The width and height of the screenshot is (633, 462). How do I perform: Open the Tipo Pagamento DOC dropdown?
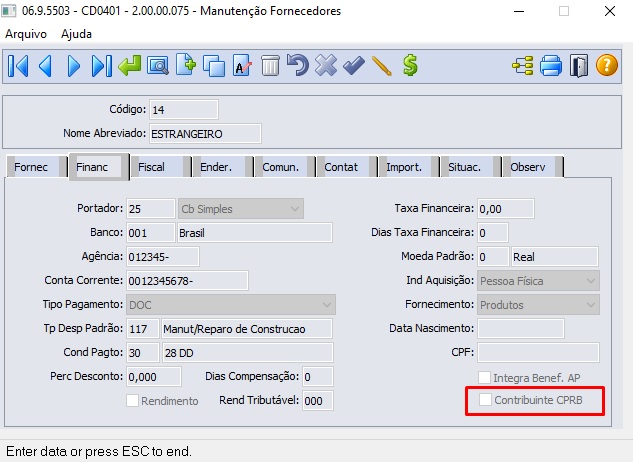(x=231, y=304)
